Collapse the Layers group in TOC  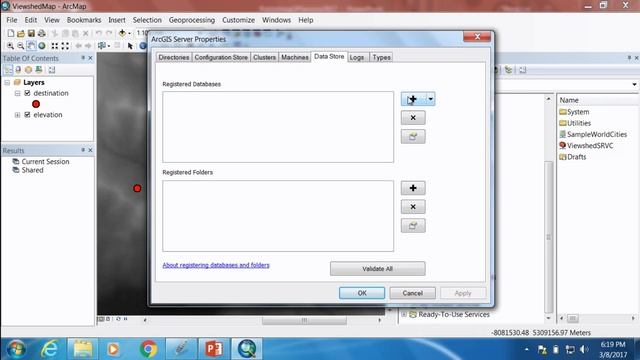7,82
